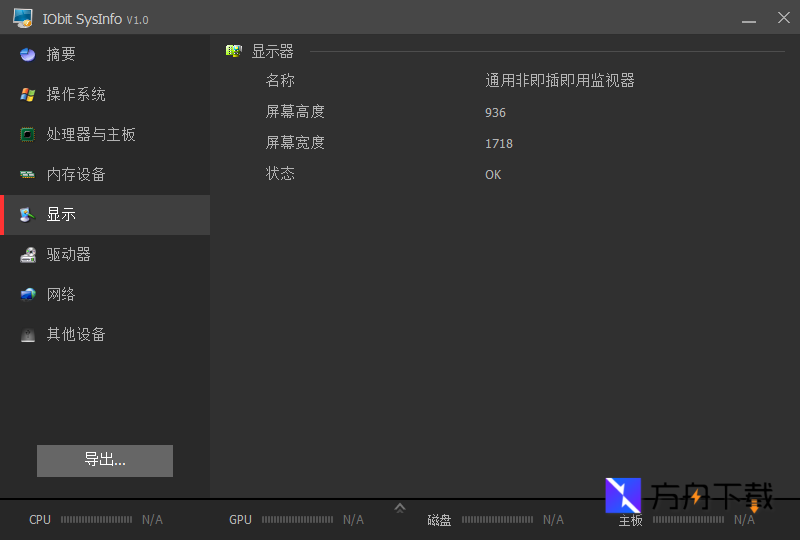Screen dimensions: 800x540
Task: Click the 显示器 section heading
Action: 272,51
